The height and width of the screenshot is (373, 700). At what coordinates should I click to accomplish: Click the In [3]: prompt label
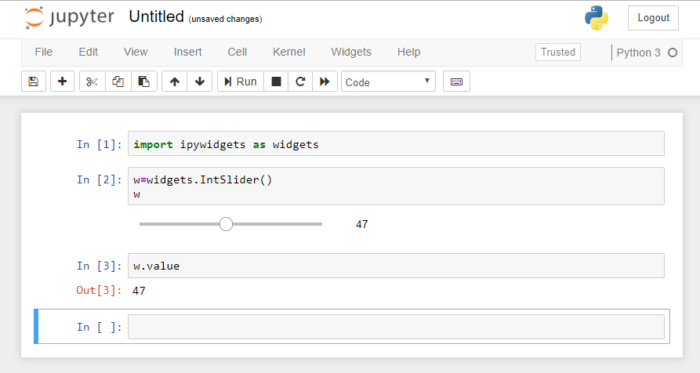(x=99, y=266)
